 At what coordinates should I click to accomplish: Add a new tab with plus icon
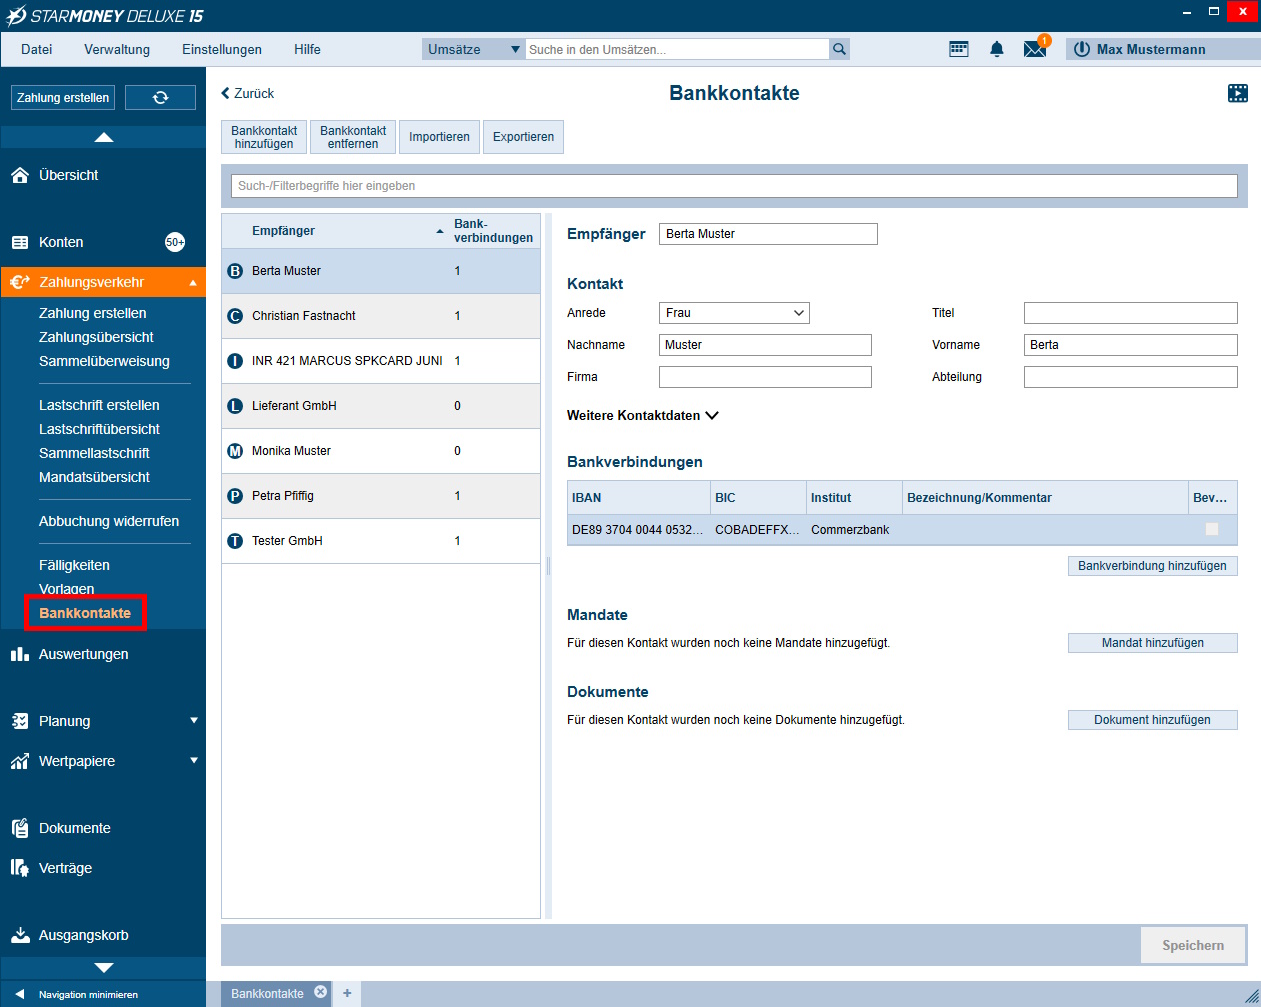click(x=347, y=993)
